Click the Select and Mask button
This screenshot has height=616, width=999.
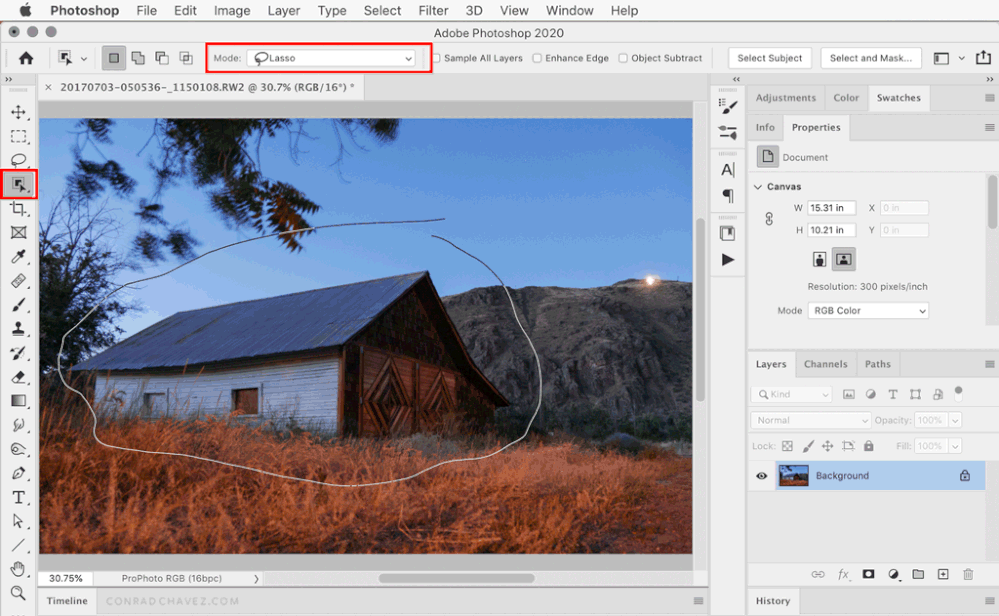click(870, 58)
